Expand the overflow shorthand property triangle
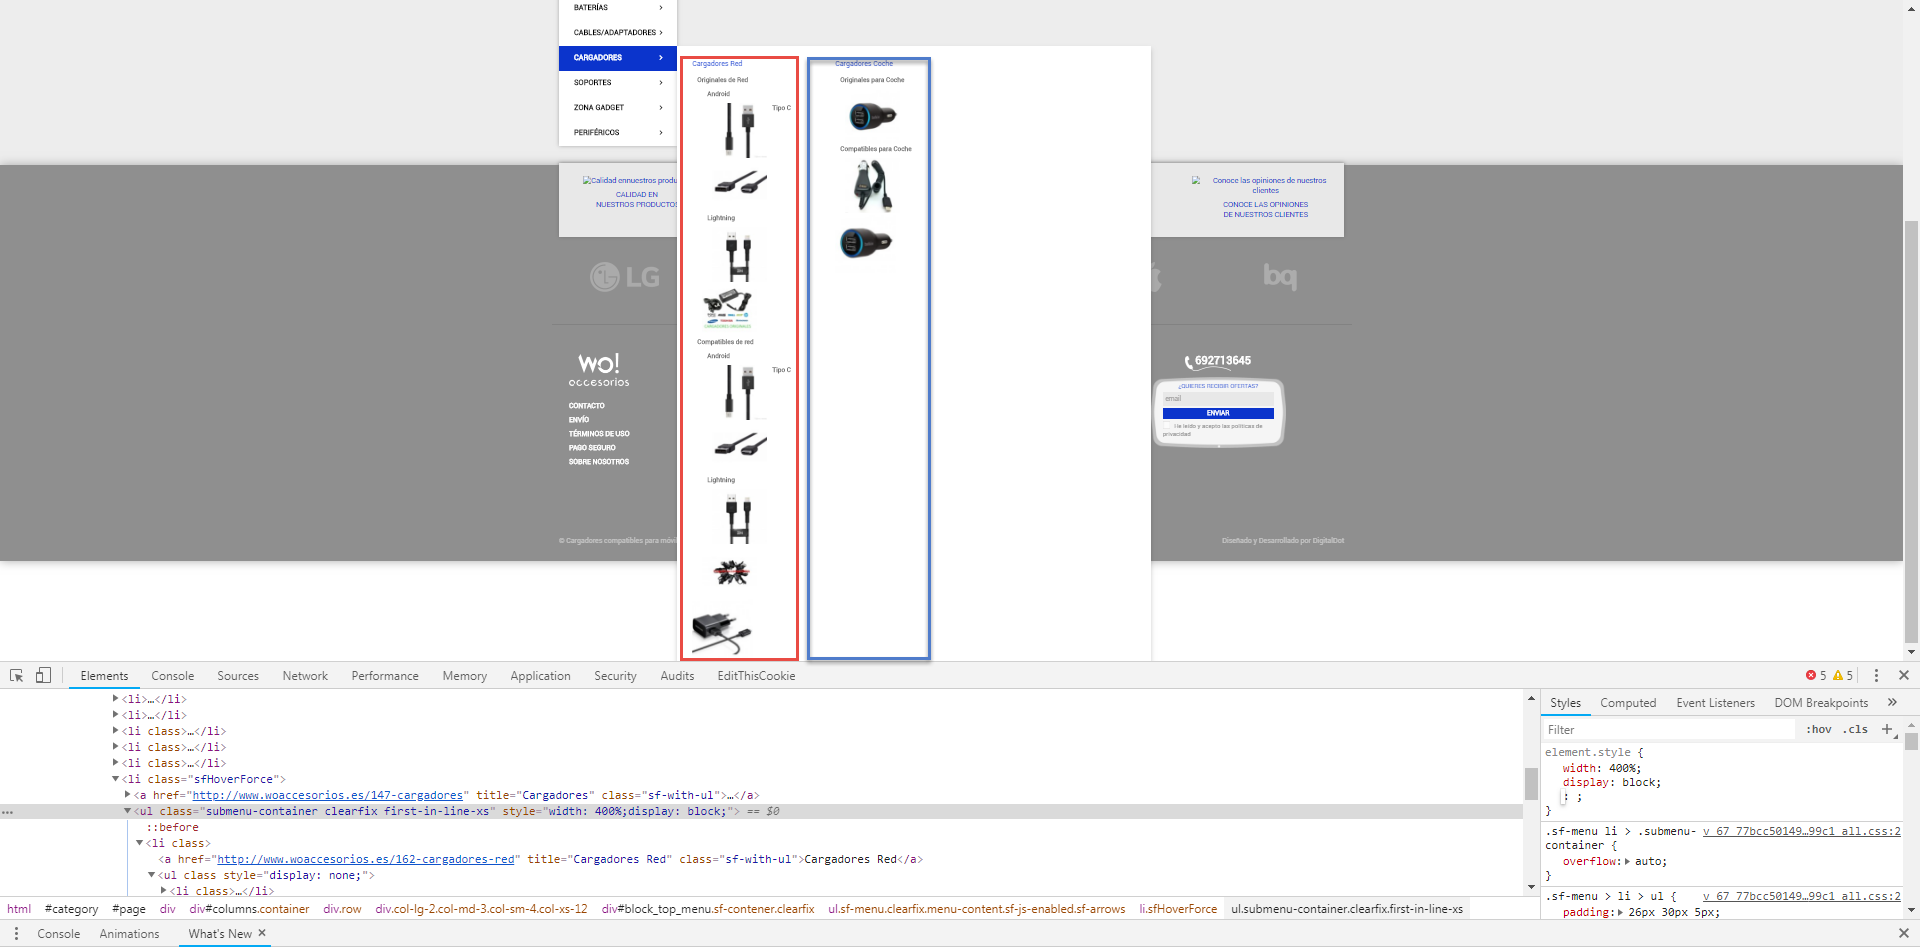The height and width of the screenshot is (947, 1920). point(1627,861)
